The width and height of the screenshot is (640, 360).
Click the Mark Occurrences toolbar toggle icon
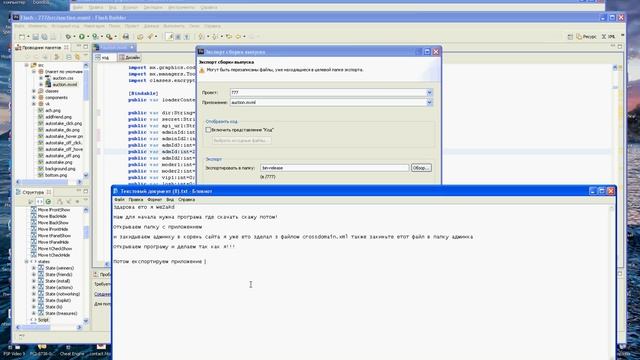click(170, 37)
